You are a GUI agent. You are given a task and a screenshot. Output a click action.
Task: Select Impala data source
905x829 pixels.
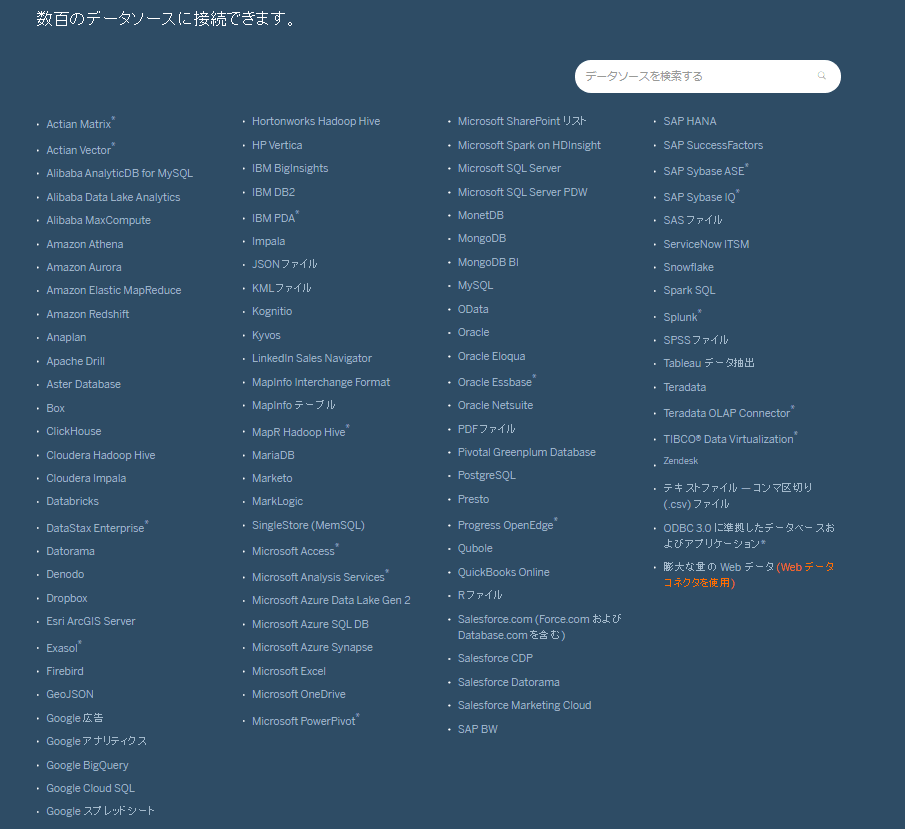click(268, 241)
